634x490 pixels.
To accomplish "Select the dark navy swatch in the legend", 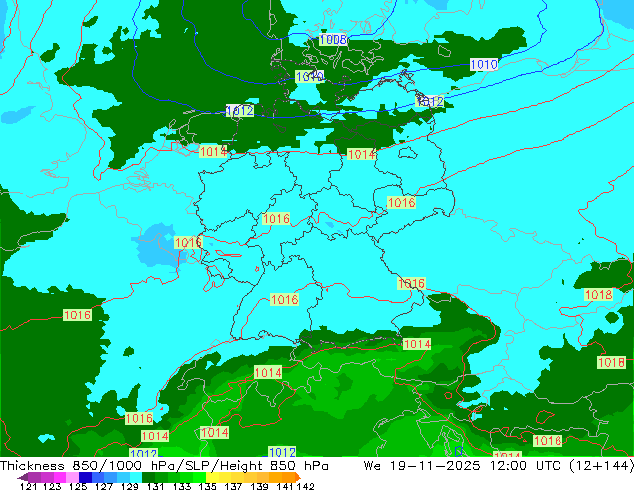I will (84, 477).
